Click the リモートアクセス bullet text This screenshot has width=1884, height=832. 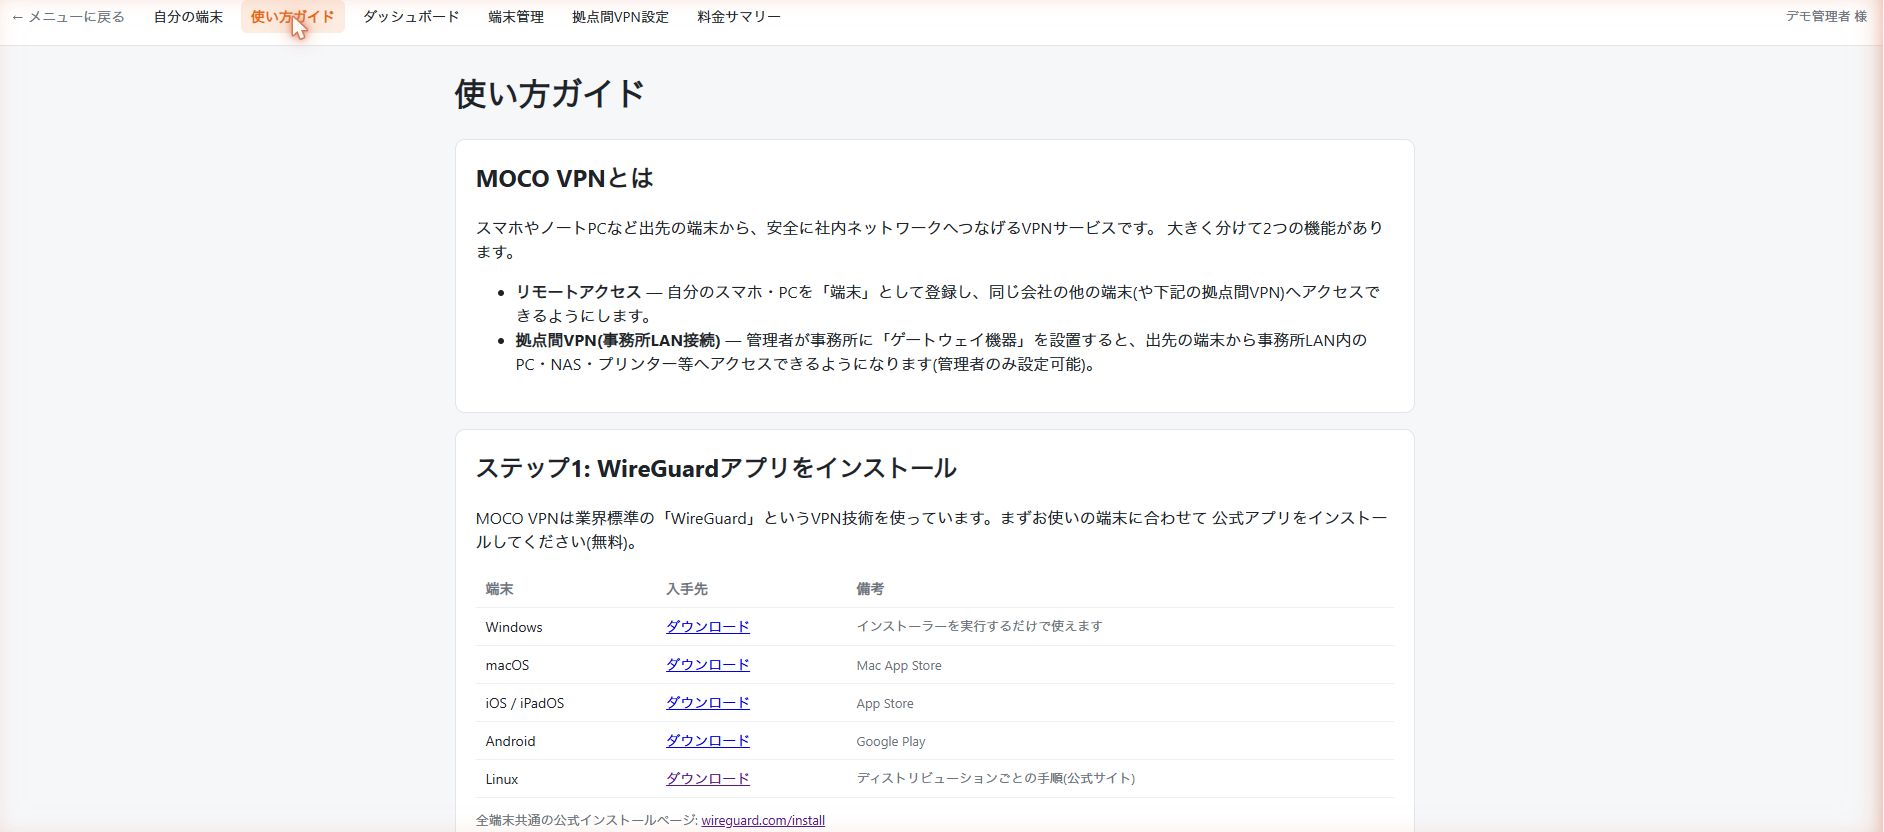578,292
